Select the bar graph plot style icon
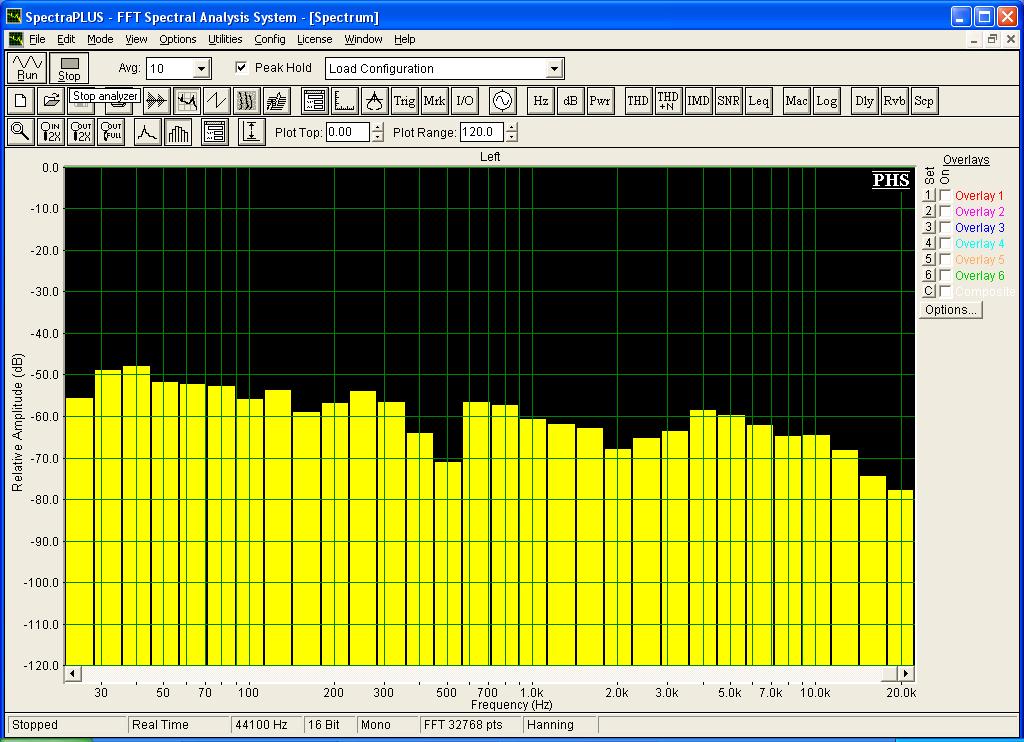Image resolution: width=1024 pixels, height=742 pixels. [178, 132]
